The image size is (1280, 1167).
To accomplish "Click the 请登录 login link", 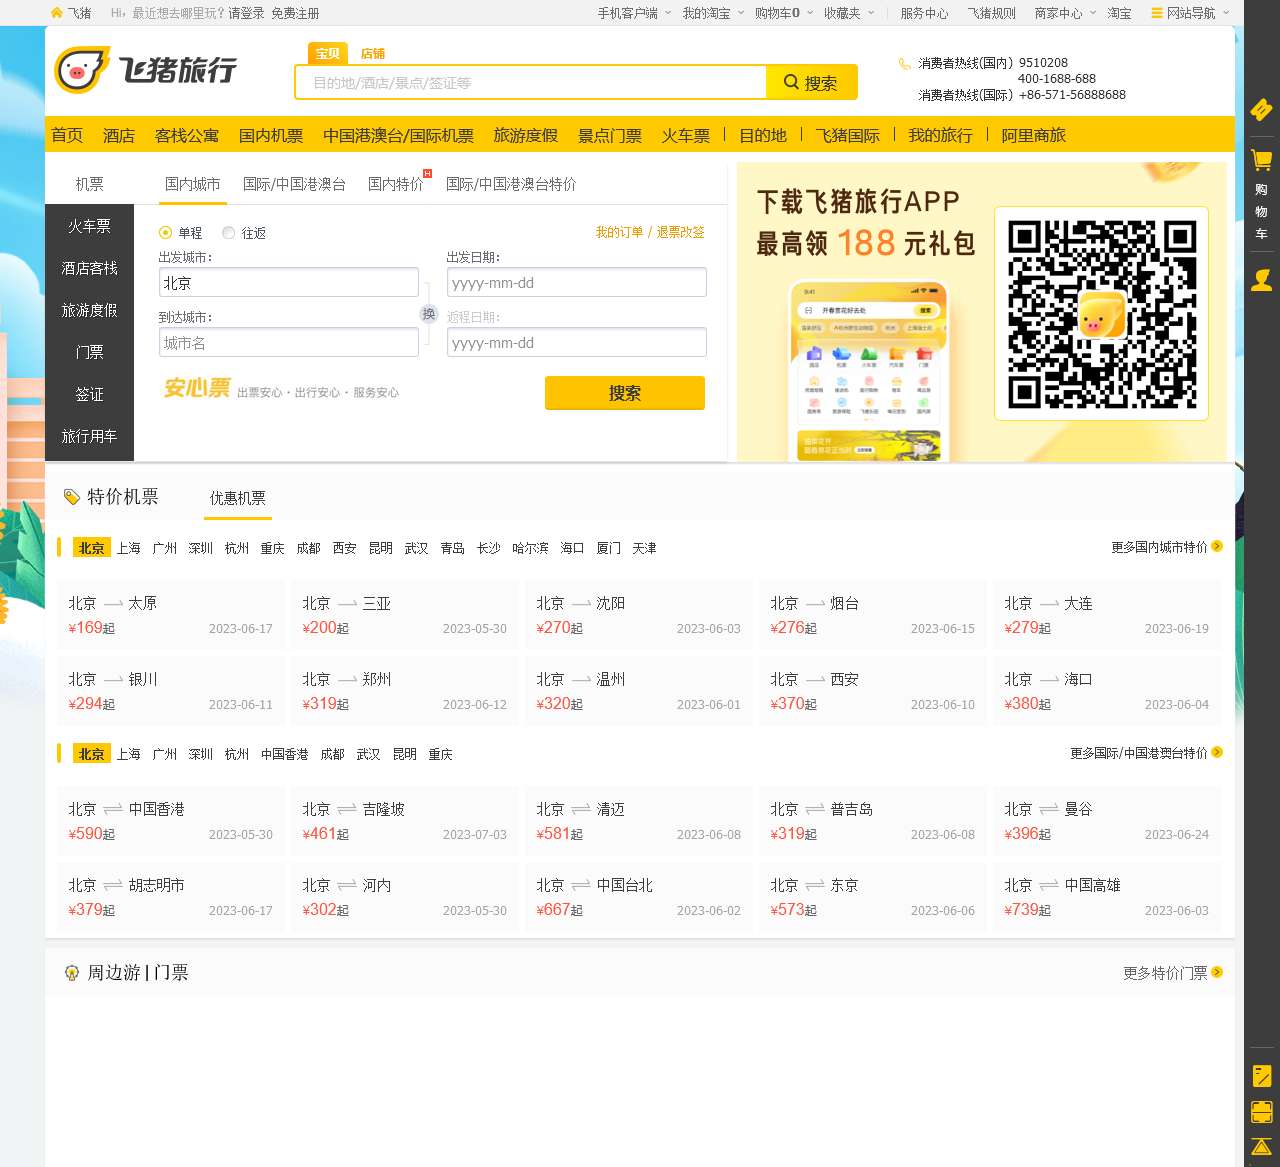I will pos(246,13).
